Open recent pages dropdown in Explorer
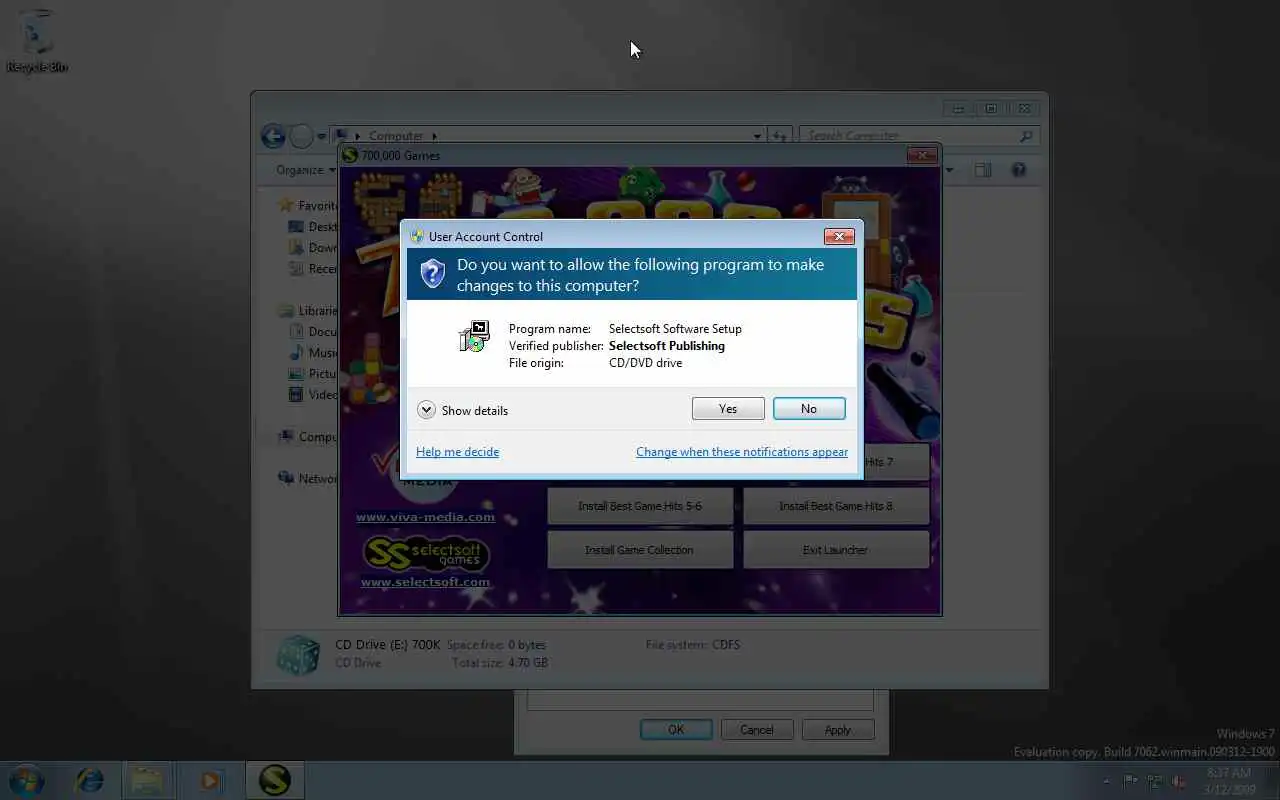This screenshot has width=1280, height=800. coord(322,136)
